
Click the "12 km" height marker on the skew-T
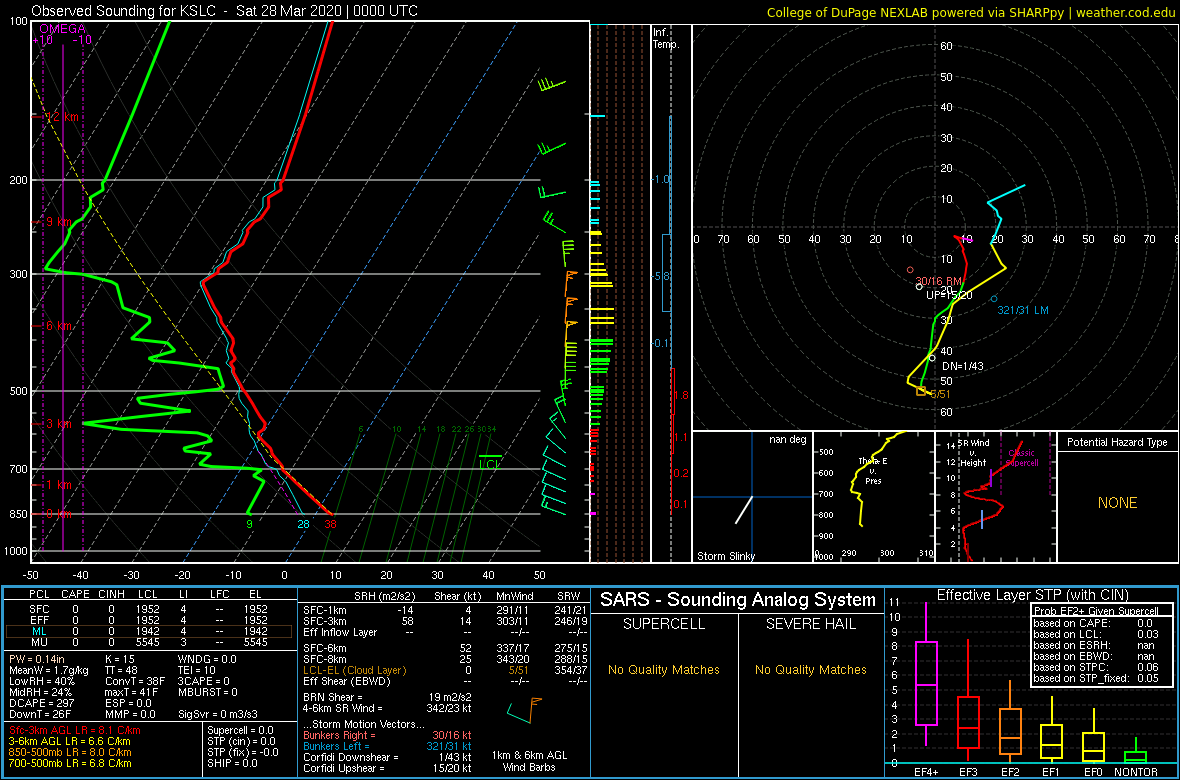tap(62, 117)
